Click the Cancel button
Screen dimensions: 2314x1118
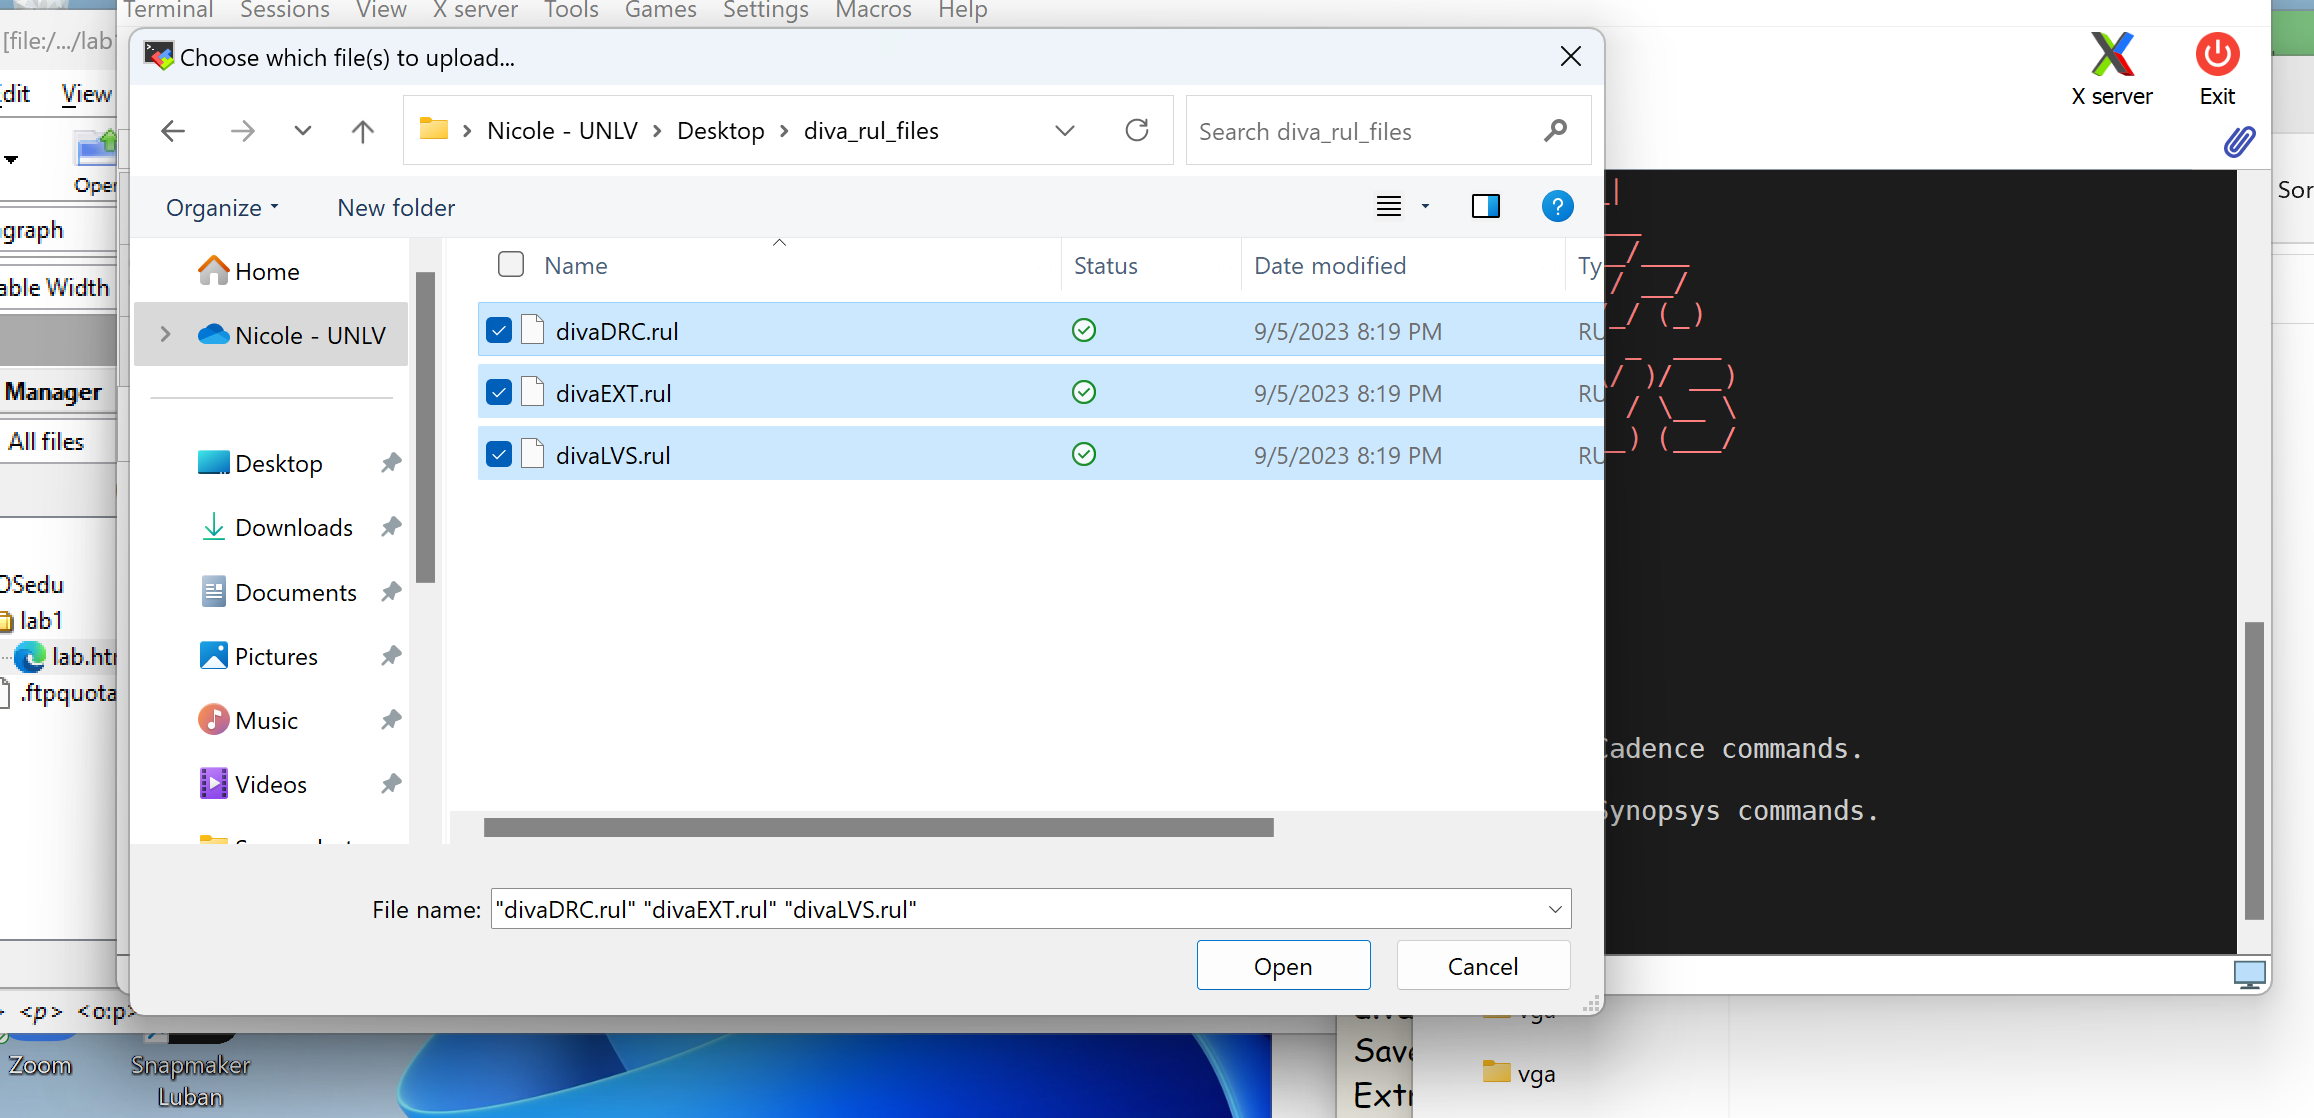coord(1482,966)
